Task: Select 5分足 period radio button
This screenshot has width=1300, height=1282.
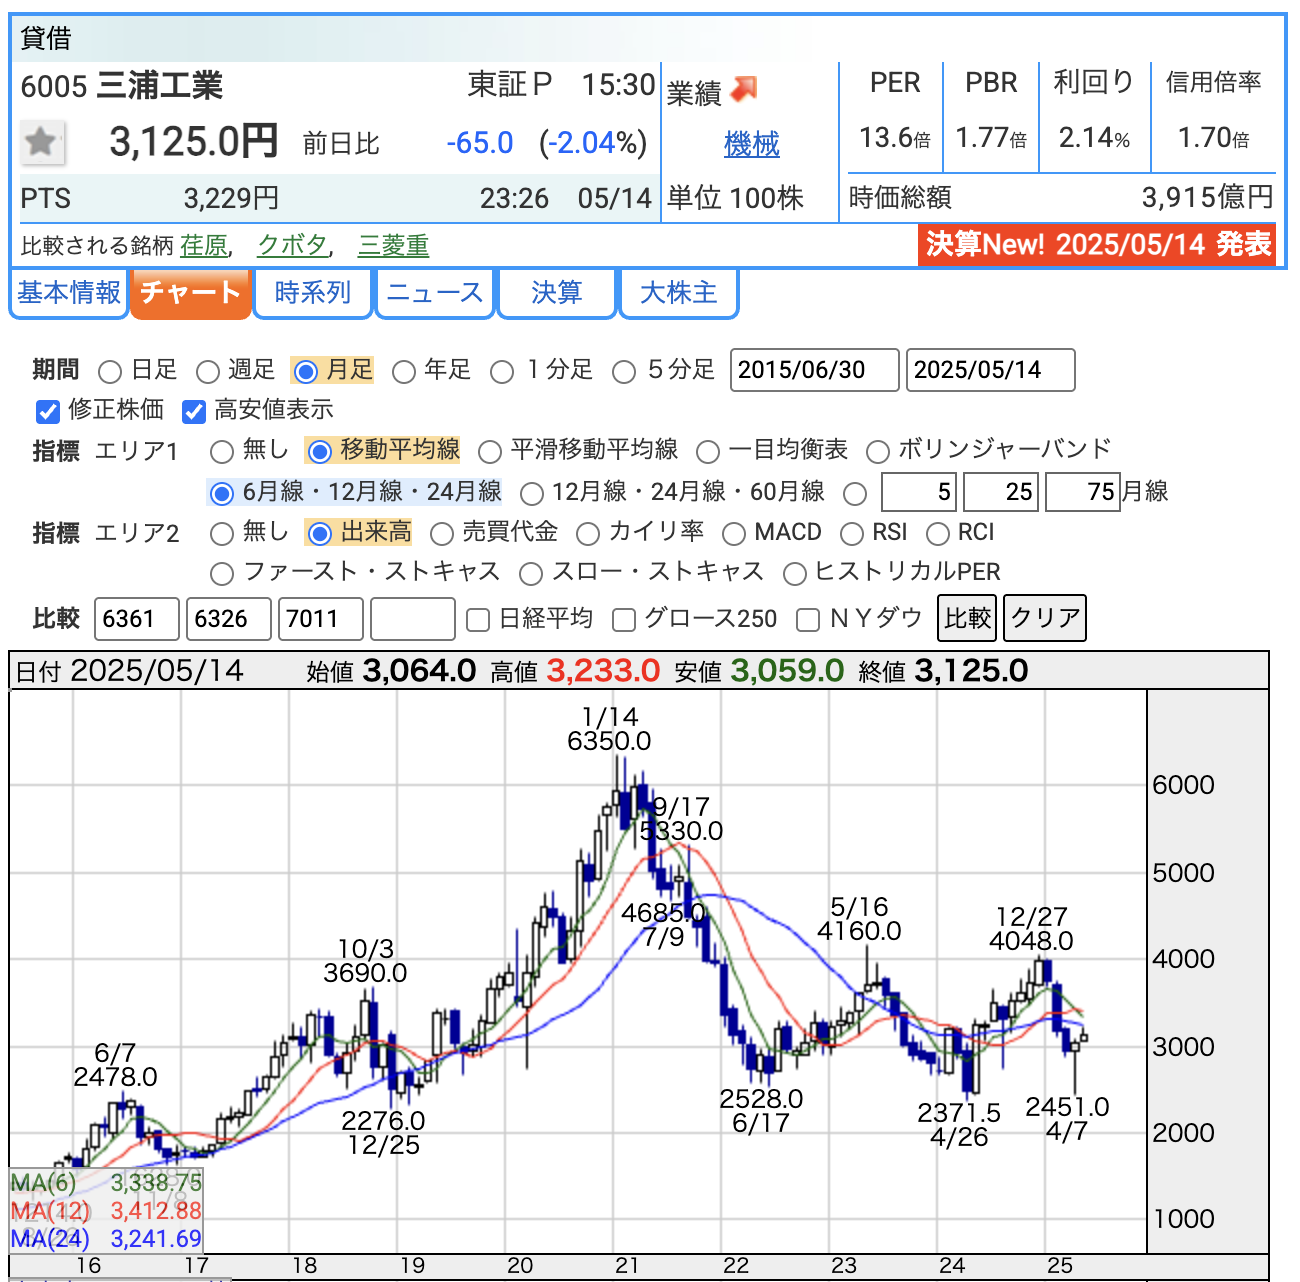Action: pos(624,372)
